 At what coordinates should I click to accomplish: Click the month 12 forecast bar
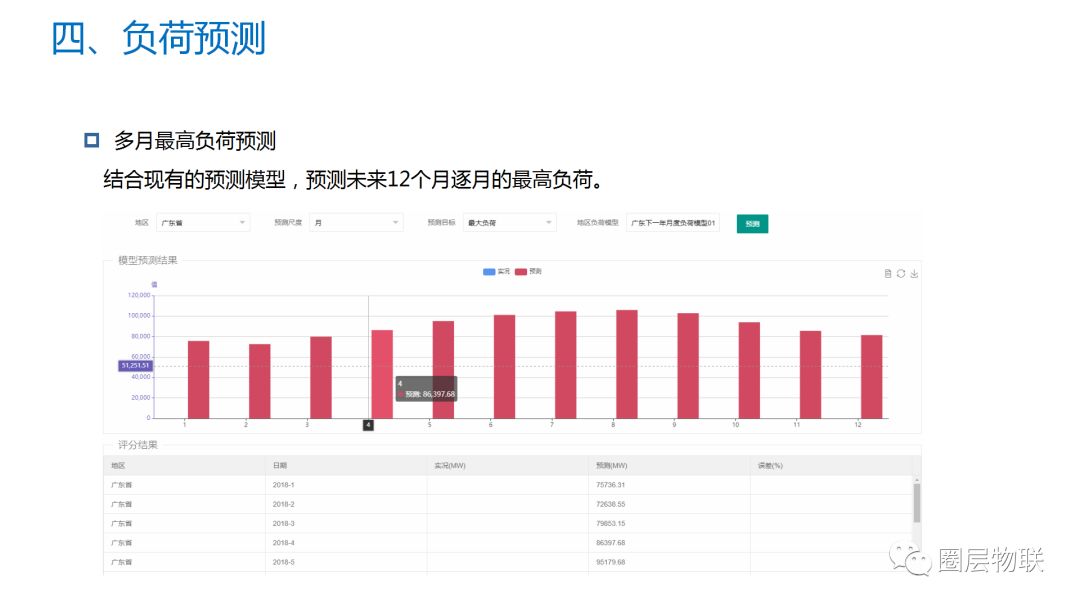[x=871, y=377]
